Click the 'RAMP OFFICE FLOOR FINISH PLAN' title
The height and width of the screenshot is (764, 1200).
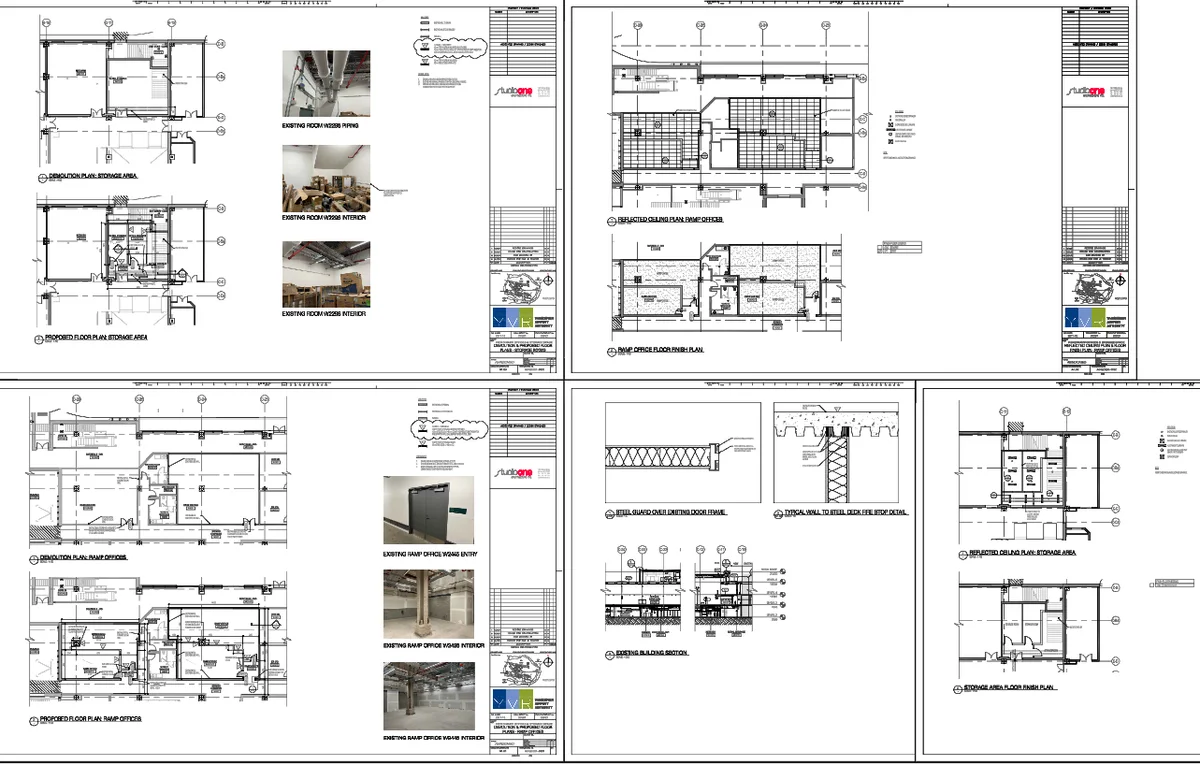661,352
